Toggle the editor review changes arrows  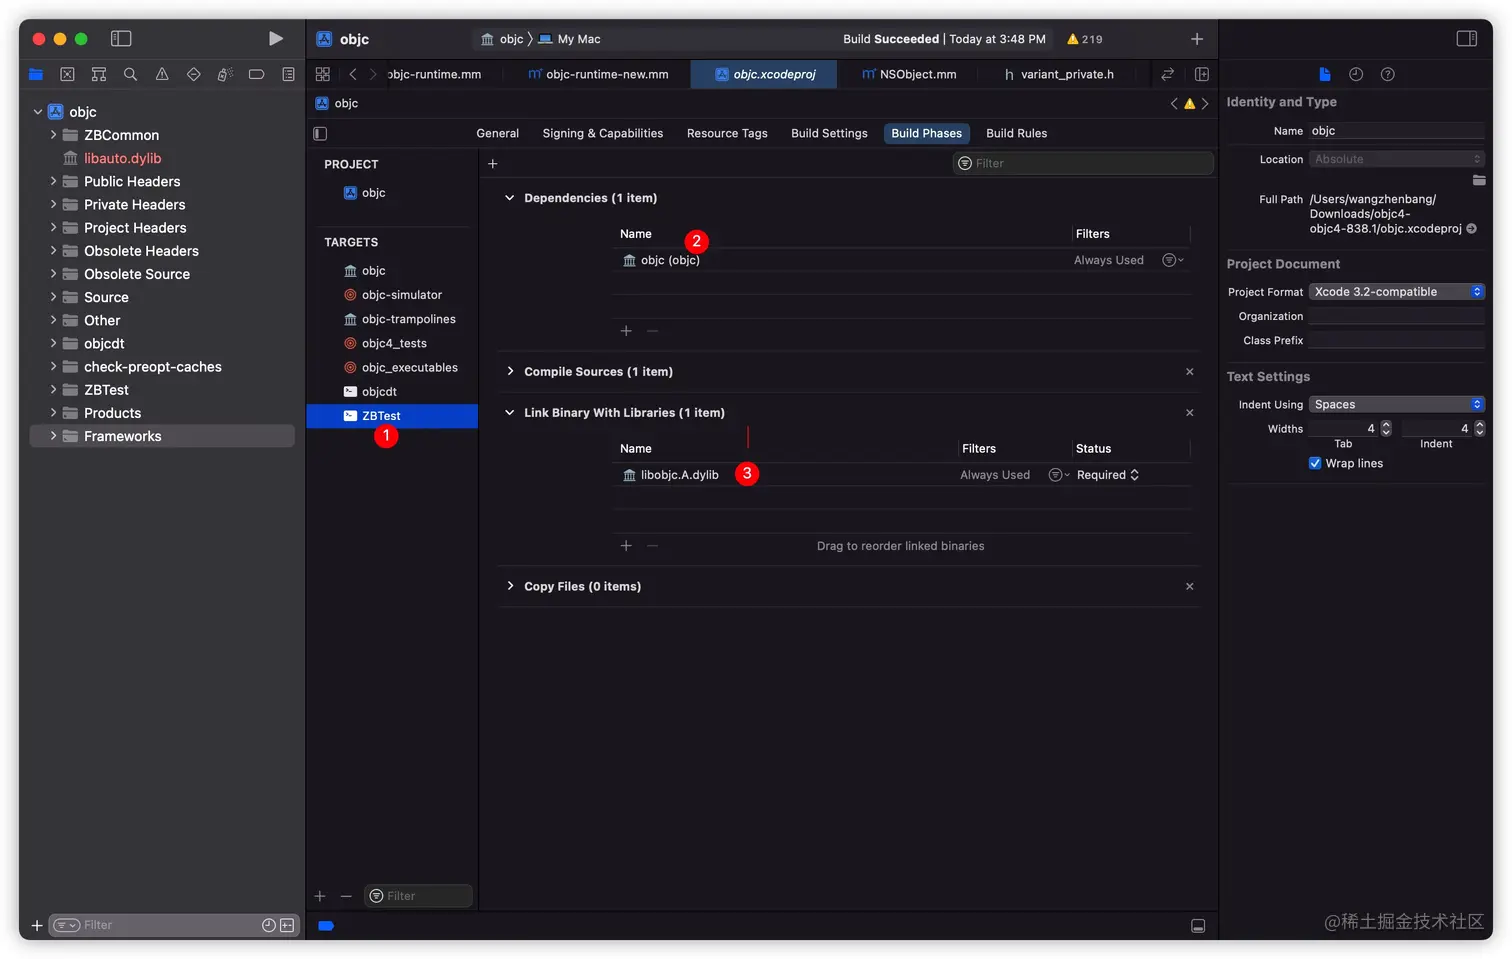1167,74
